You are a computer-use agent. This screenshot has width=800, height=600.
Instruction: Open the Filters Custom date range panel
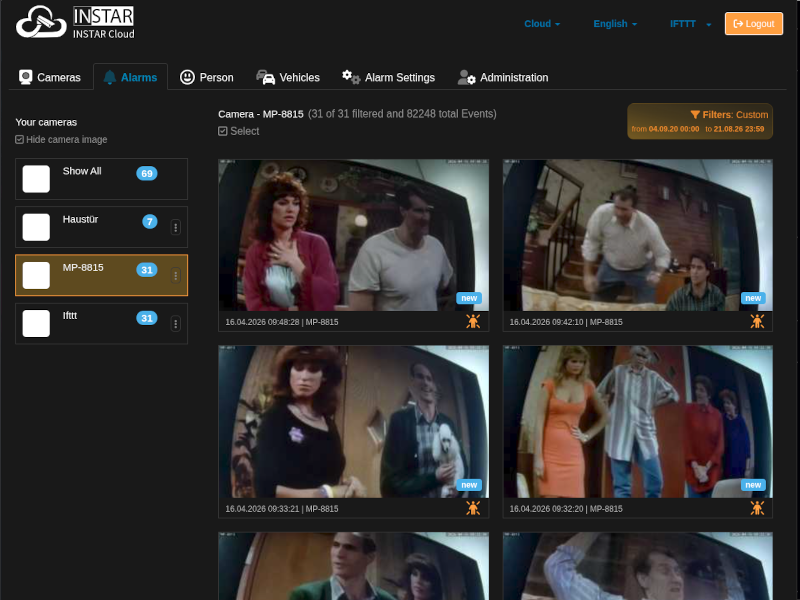[x=700, y=121]
